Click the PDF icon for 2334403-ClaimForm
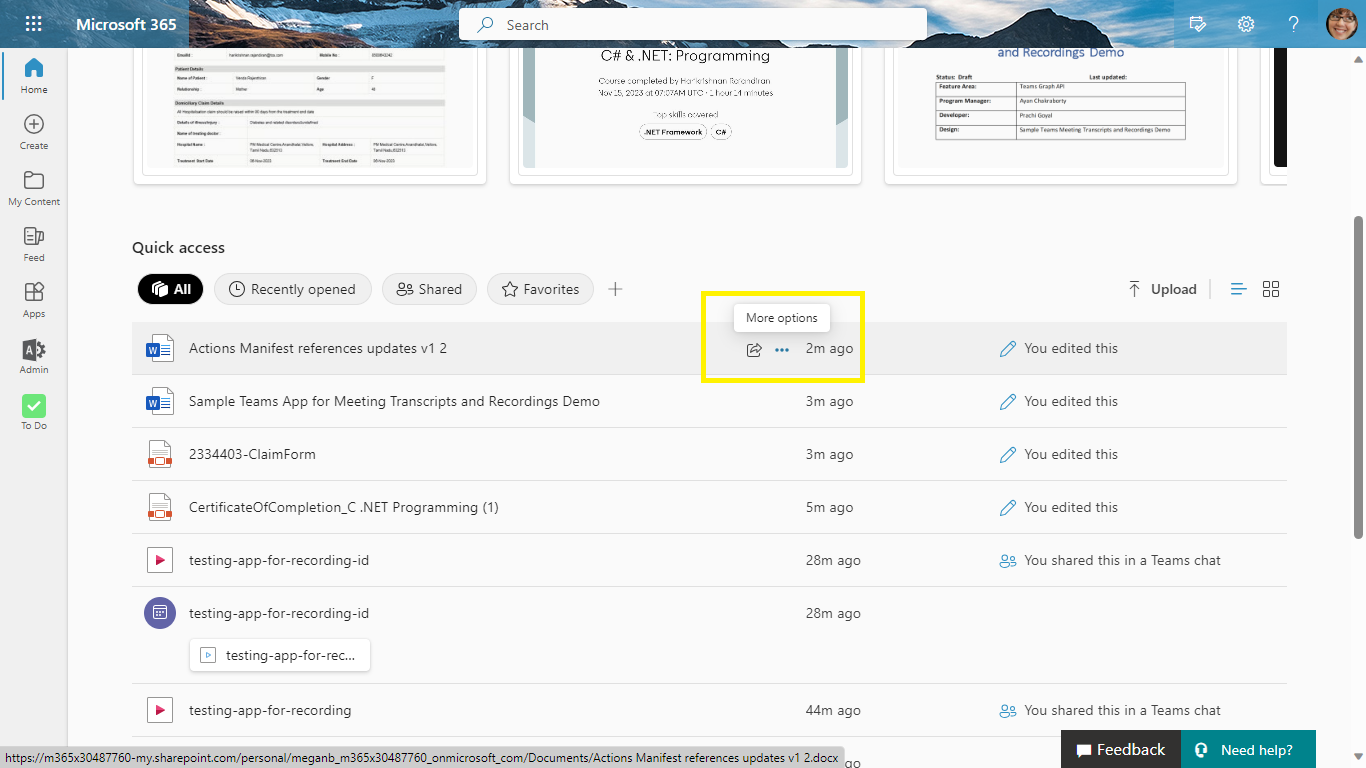 (160, 454)
